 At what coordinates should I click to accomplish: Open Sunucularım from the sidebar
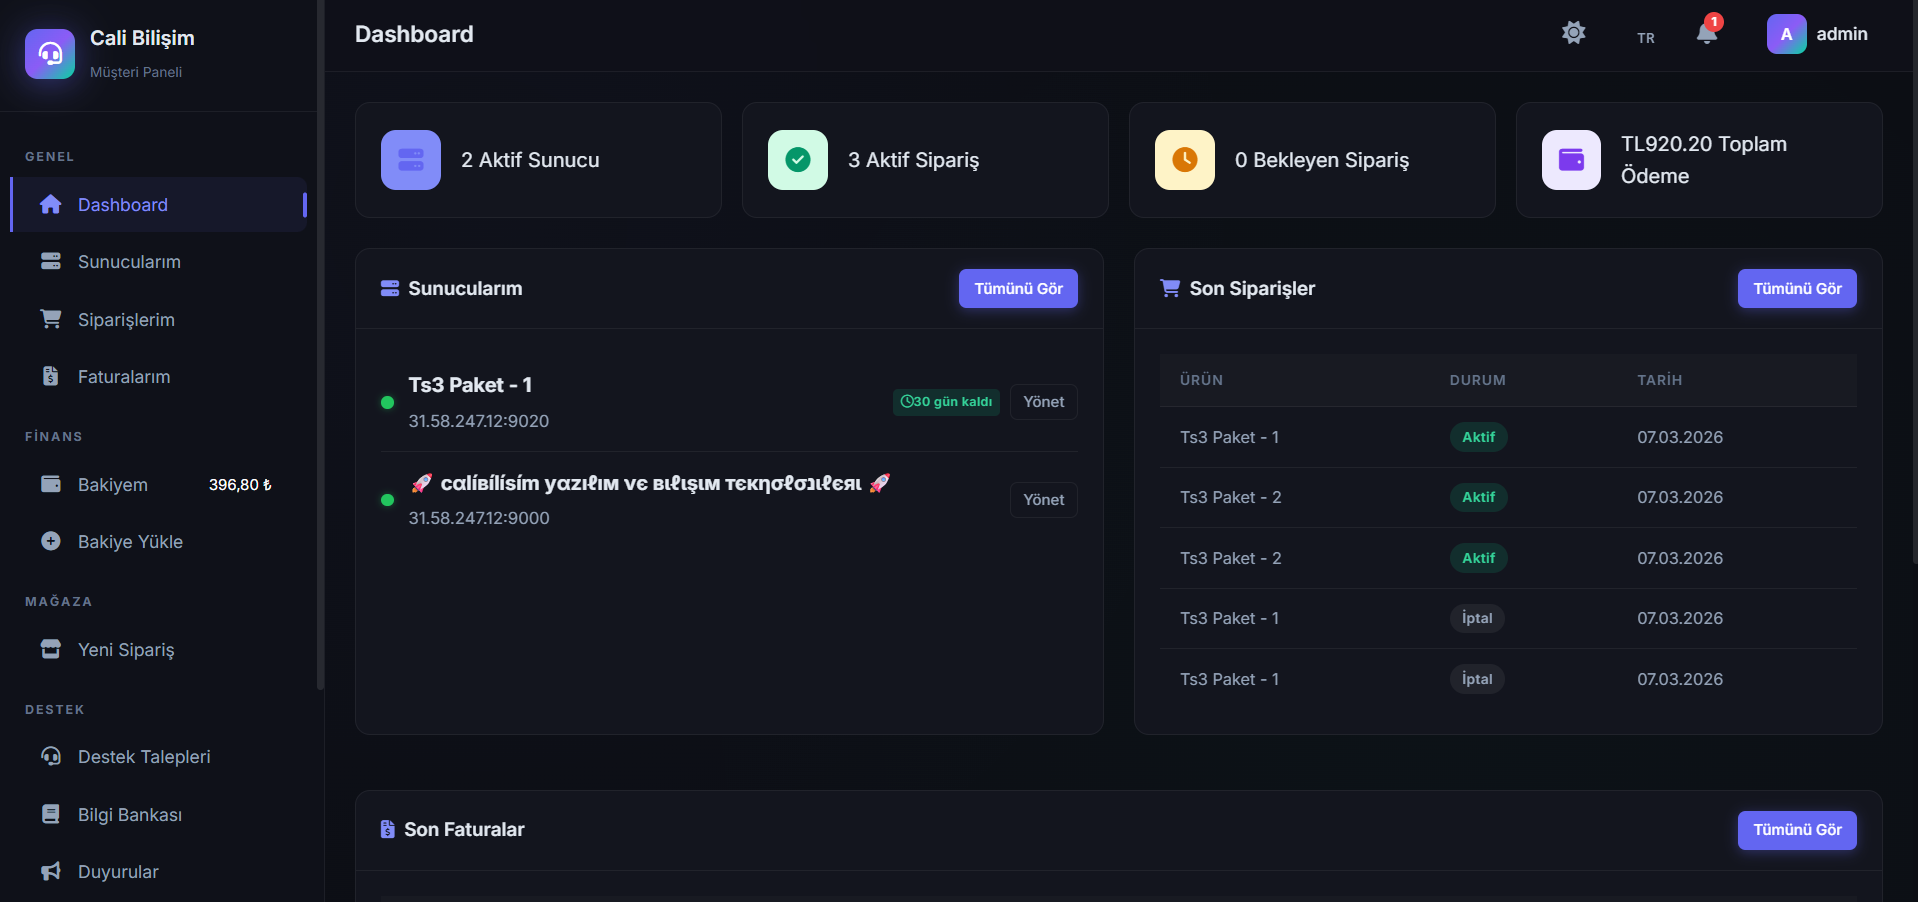[x=129, y=262]
